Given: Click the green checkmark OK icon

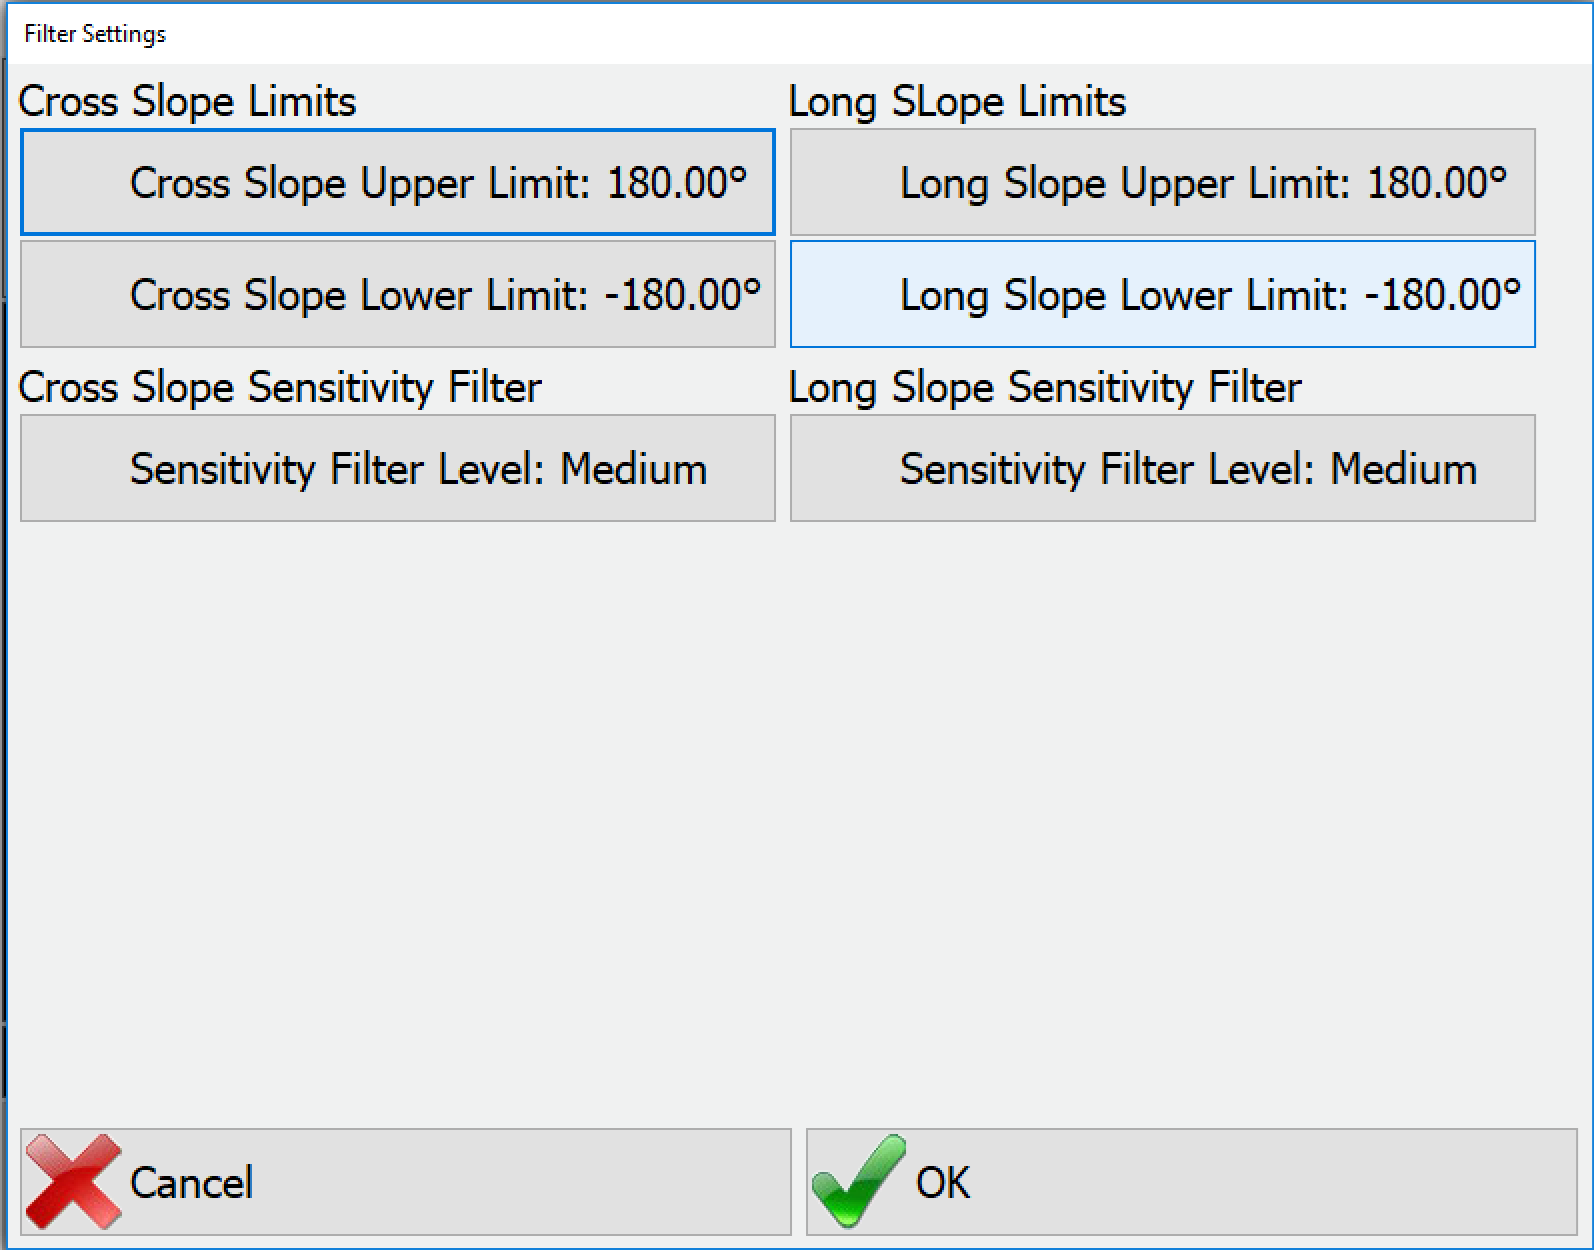Looking at the screenshot, I should (x=858, y=1181).
